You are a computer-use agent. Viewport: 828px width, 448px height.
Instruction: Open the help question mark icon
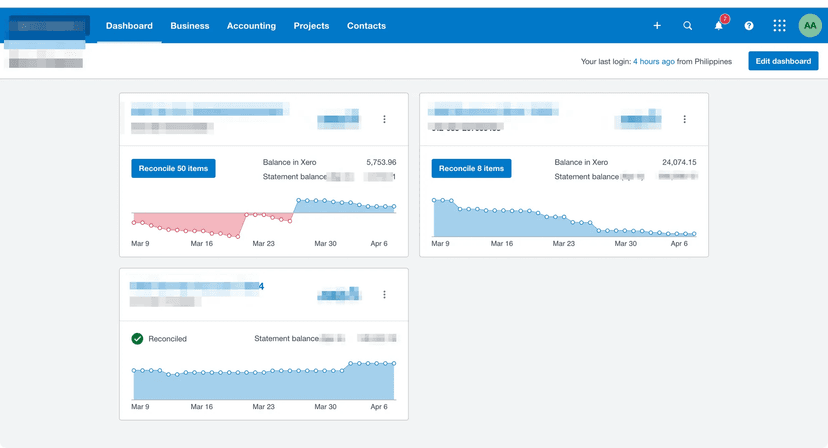point(749,26)
